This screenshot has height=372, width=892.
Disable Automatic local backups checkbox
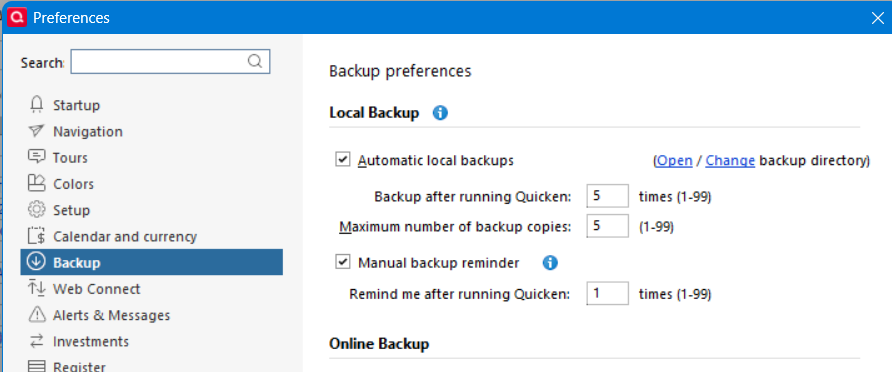(343, 159)
